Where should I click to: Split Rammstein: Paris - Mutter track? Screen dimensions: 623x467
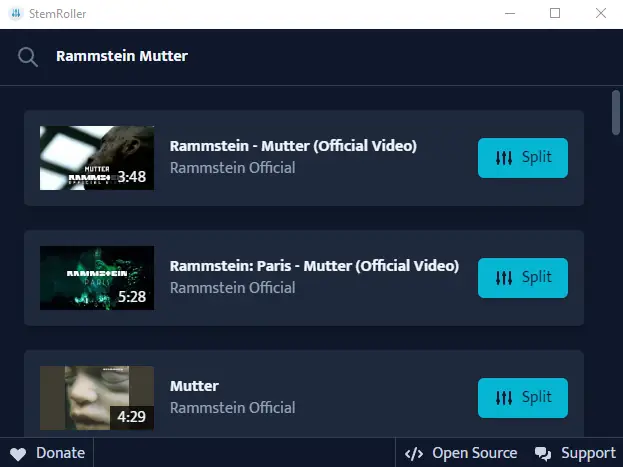click(522, 278)
